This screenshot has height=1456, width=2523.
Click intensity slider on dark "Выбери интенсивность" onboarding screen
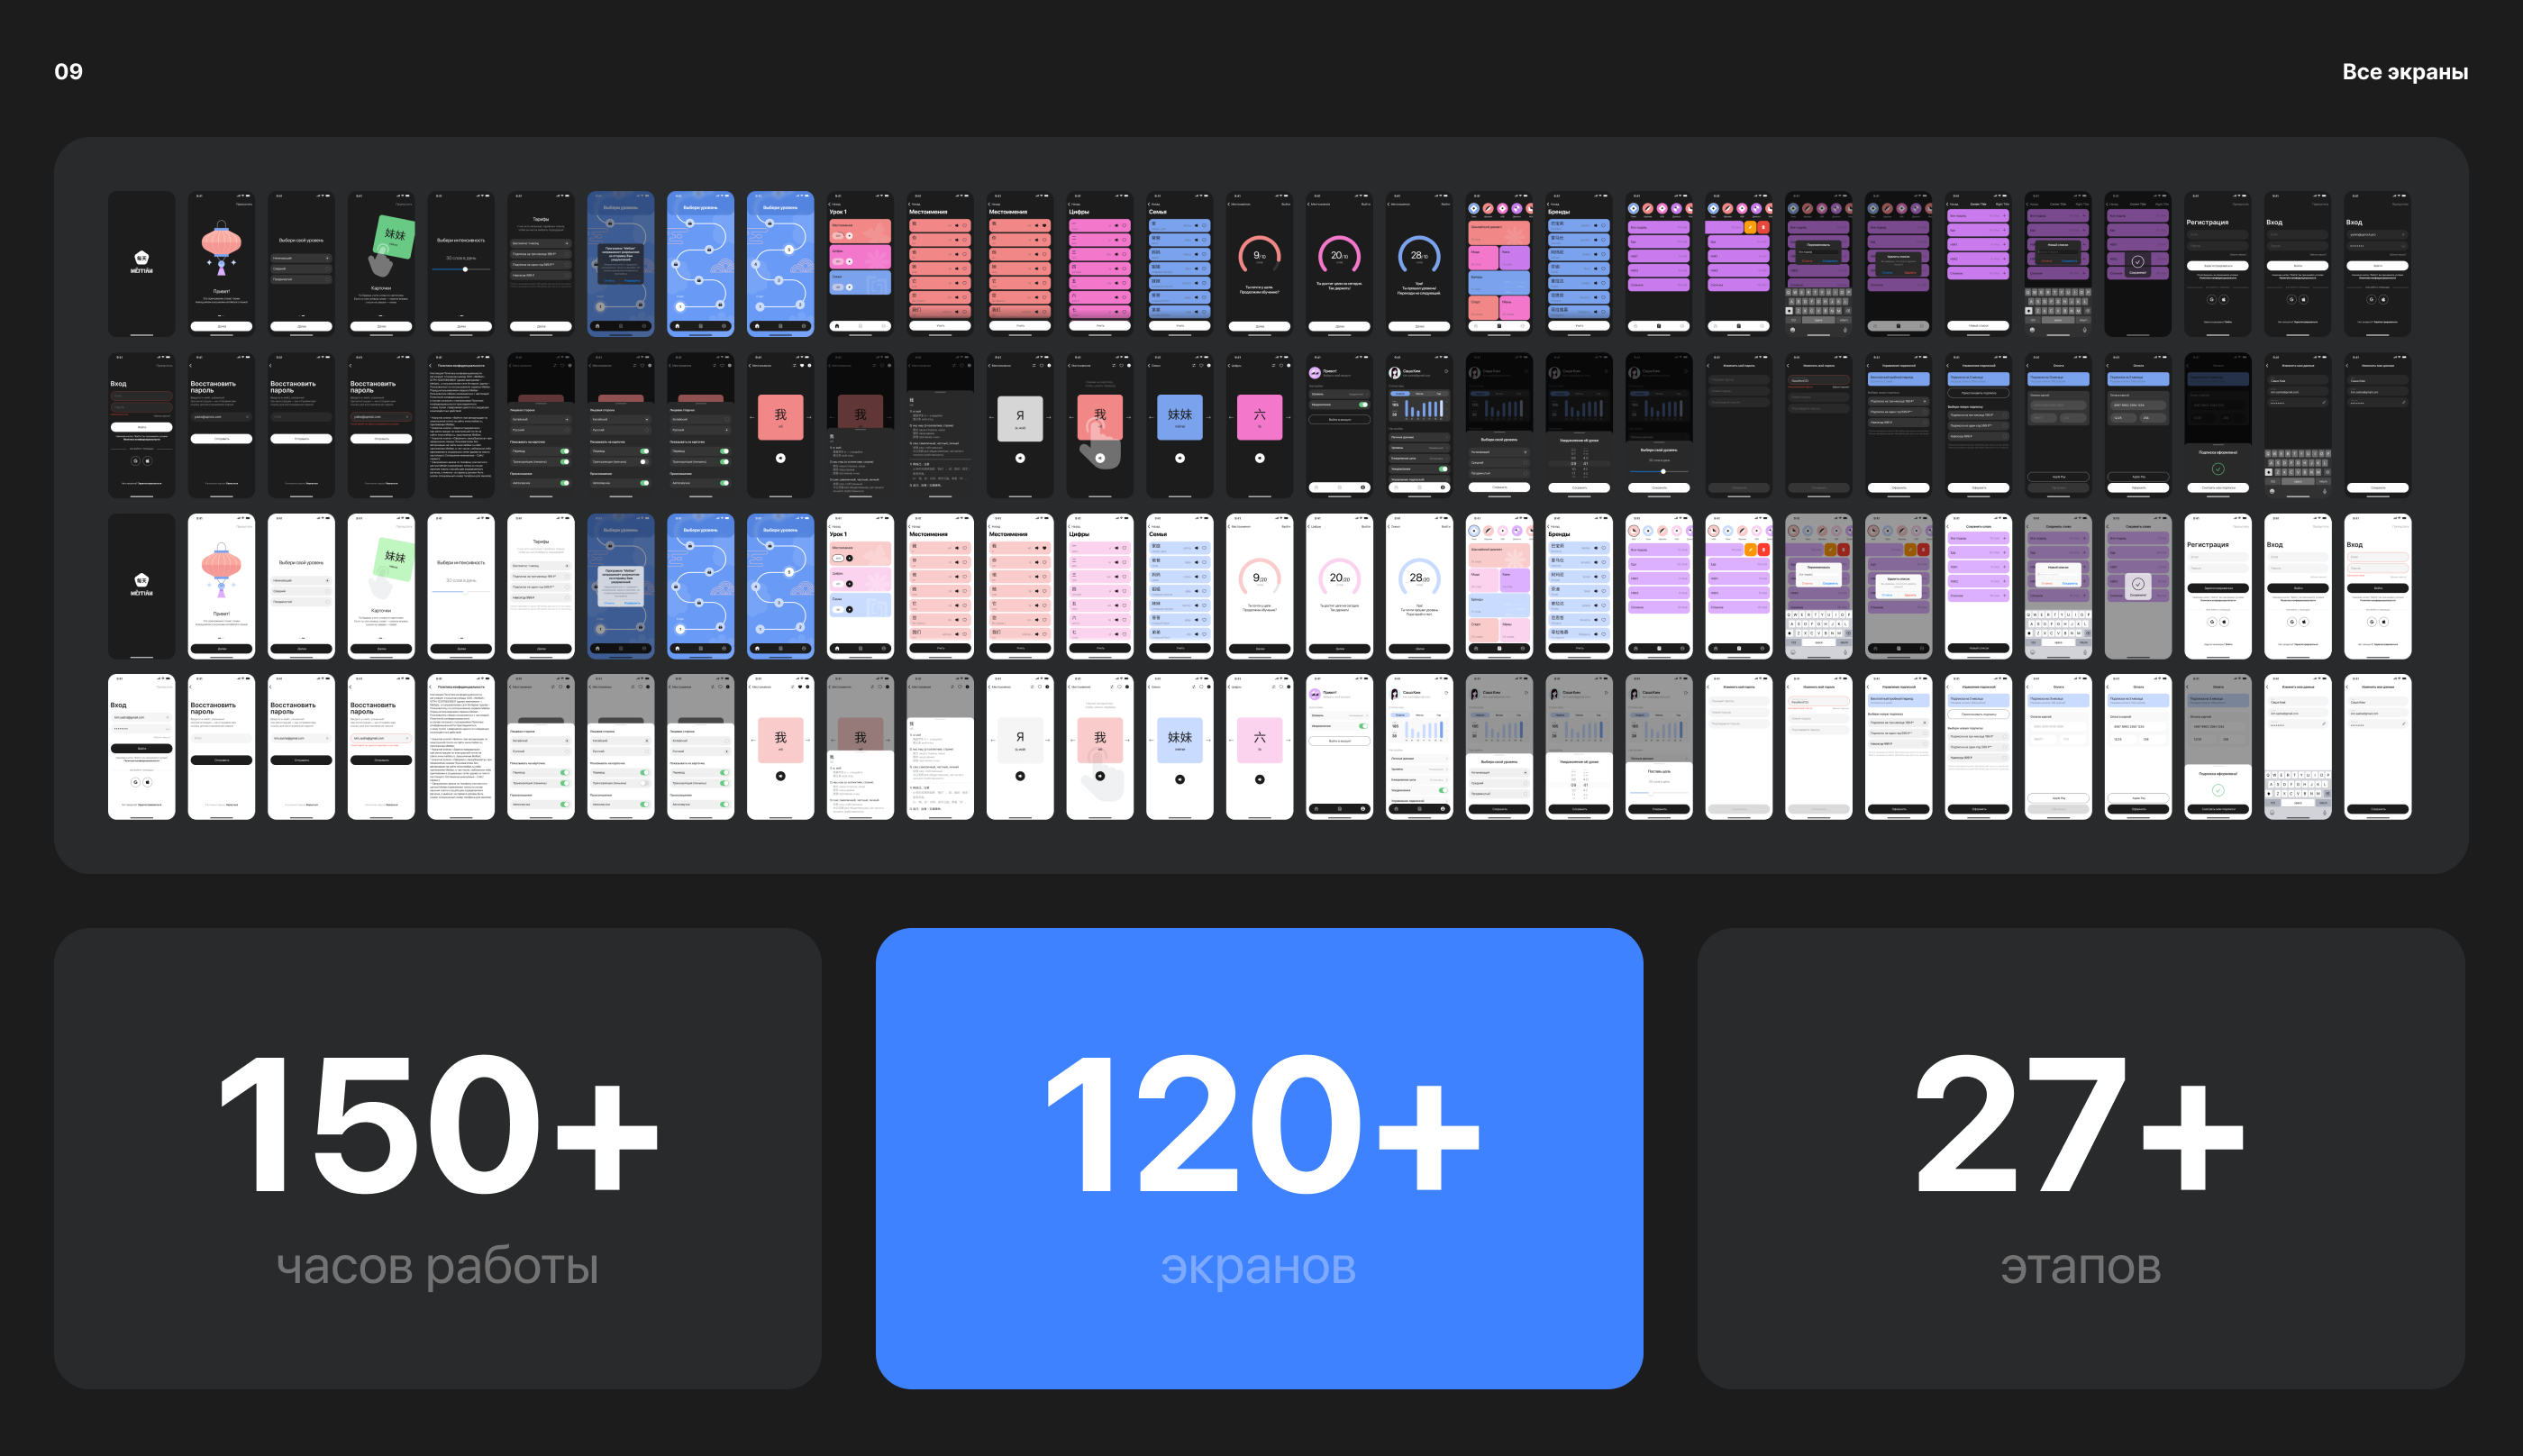(x=465, y=270)
